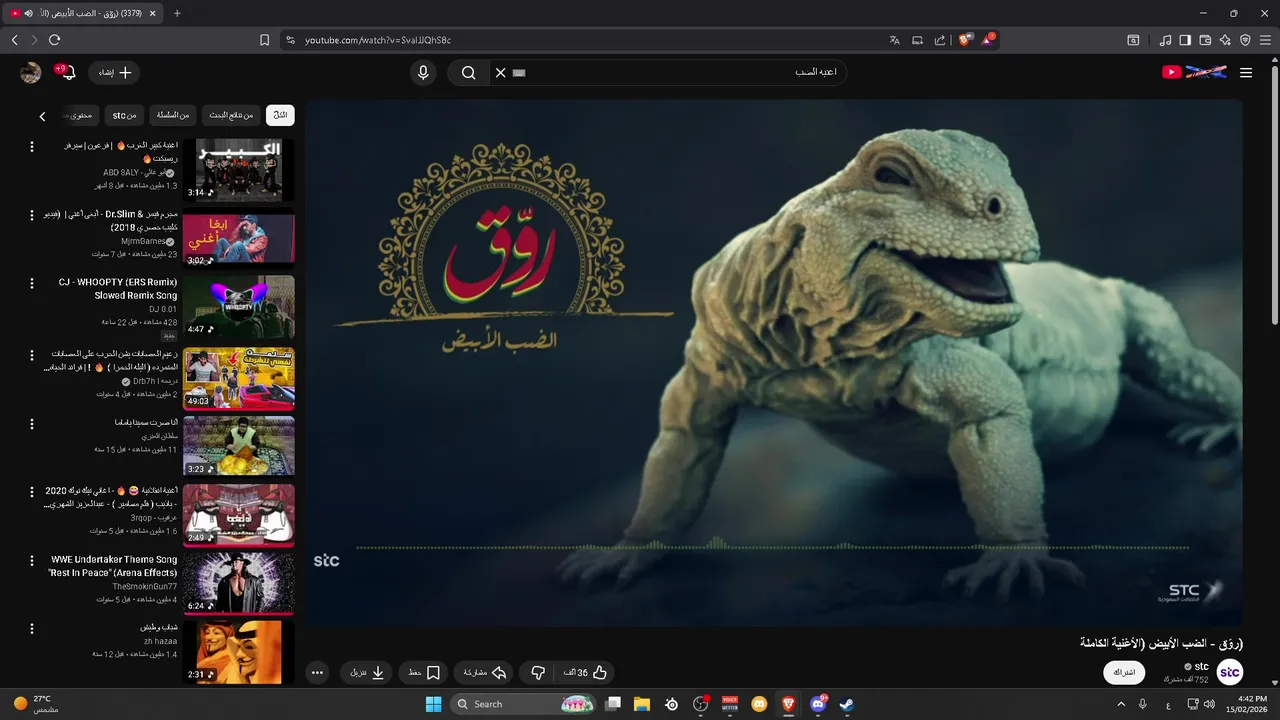Open TheSmokinGun77 channel link
The height and width of the screenshot is (720, 1280).
click(145, 586)
